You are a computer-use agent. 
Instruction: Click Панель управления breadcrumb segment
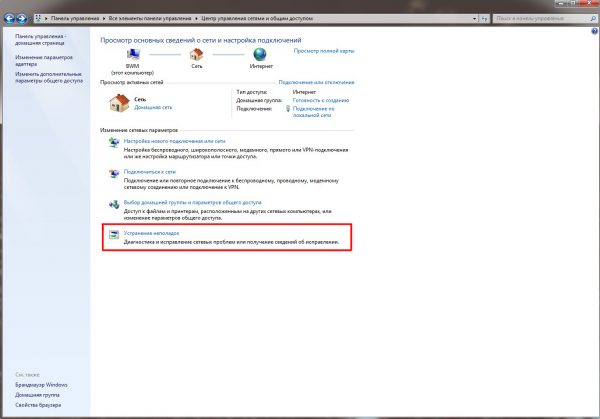(75, 18)
